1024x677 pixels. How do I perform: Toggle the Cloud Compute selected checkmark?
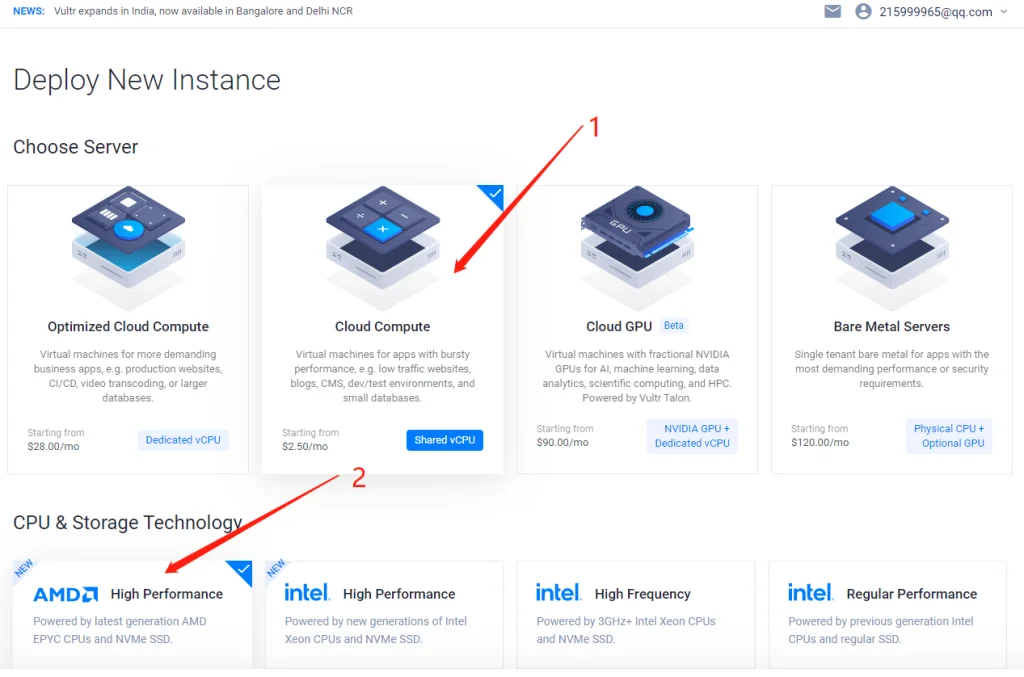click(x=494, y=193)
